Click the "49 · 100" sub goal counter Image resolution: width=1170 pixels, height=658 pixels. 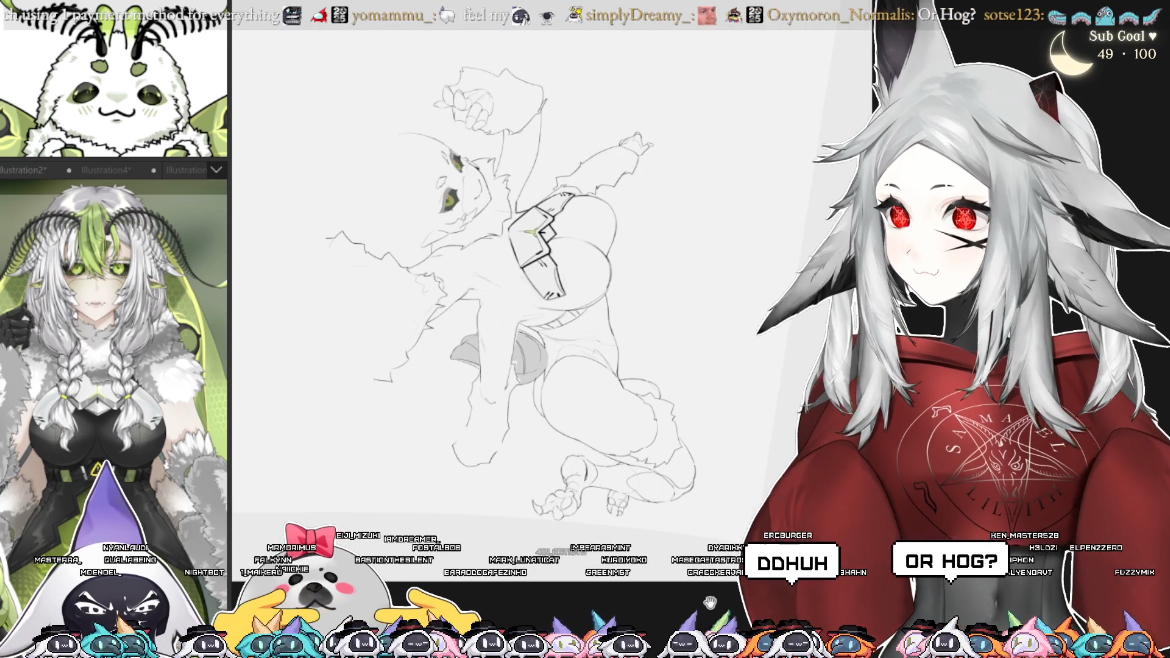1126,54
